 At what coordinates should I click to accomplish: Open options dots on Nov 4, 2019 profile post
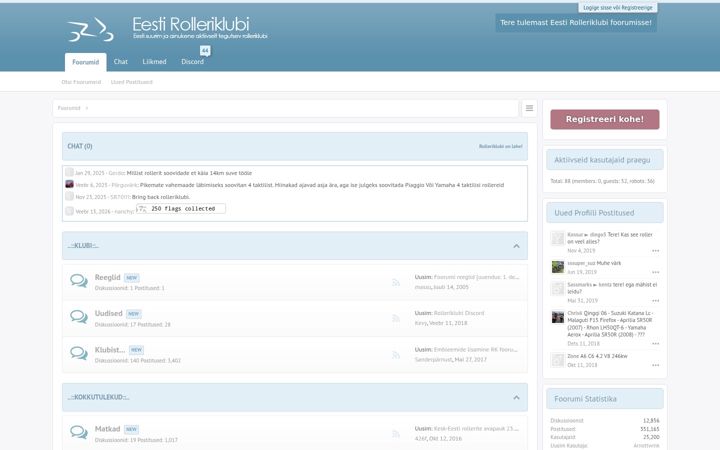tap(655, 251)
